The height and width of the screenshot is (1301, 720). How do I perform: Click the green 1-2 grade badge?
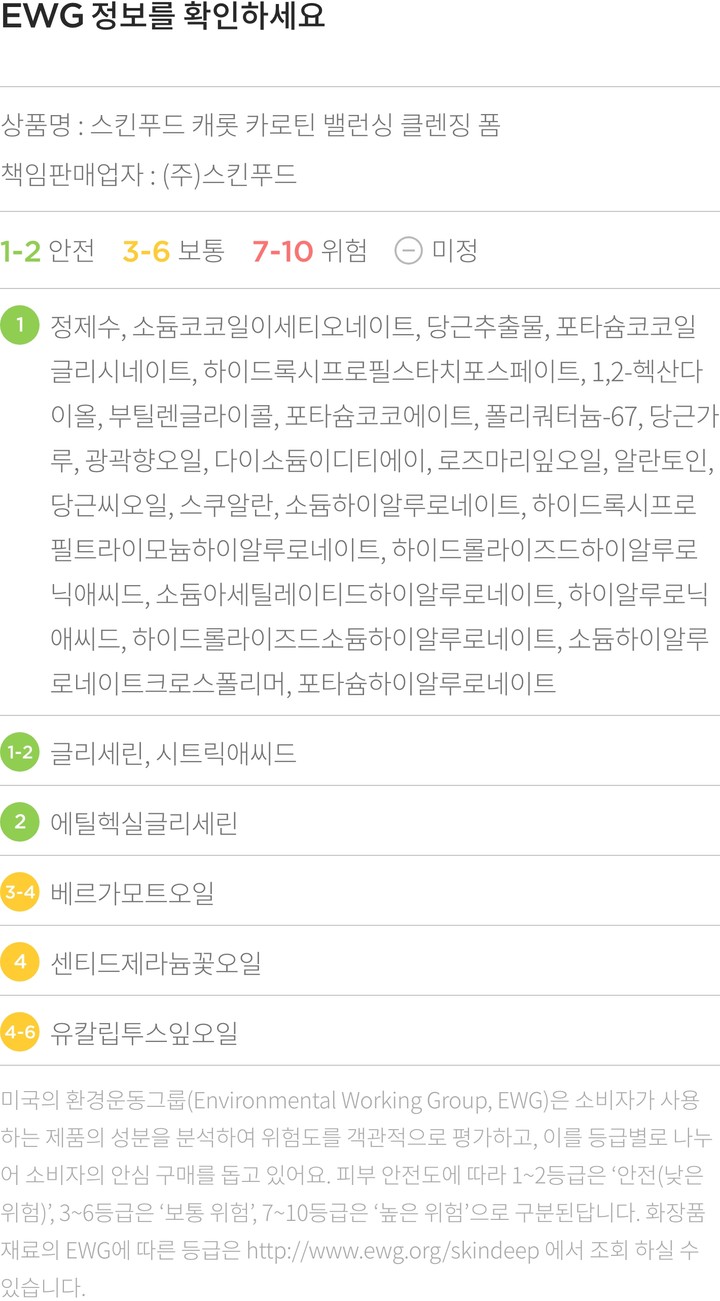point(19,752)
